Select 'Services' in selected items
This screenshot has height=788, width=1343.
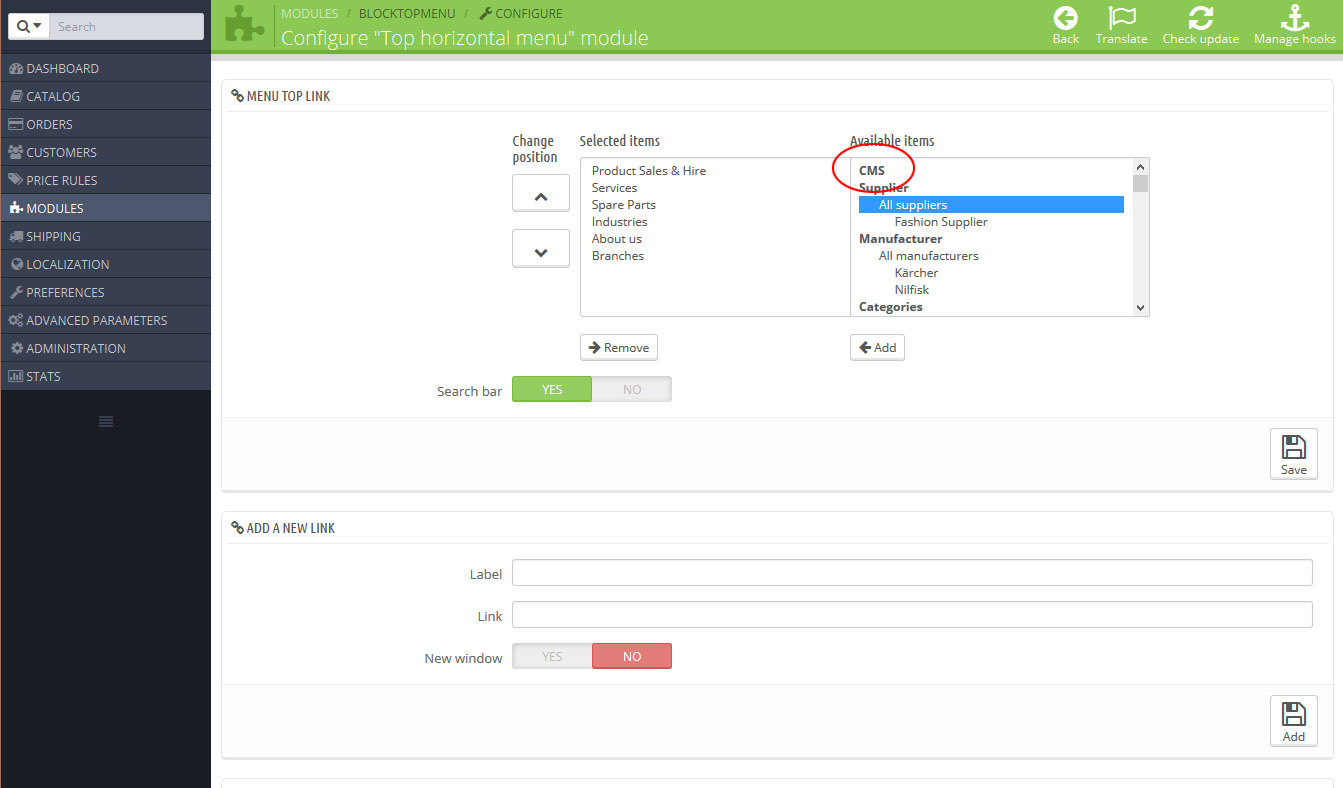point(614,187)
